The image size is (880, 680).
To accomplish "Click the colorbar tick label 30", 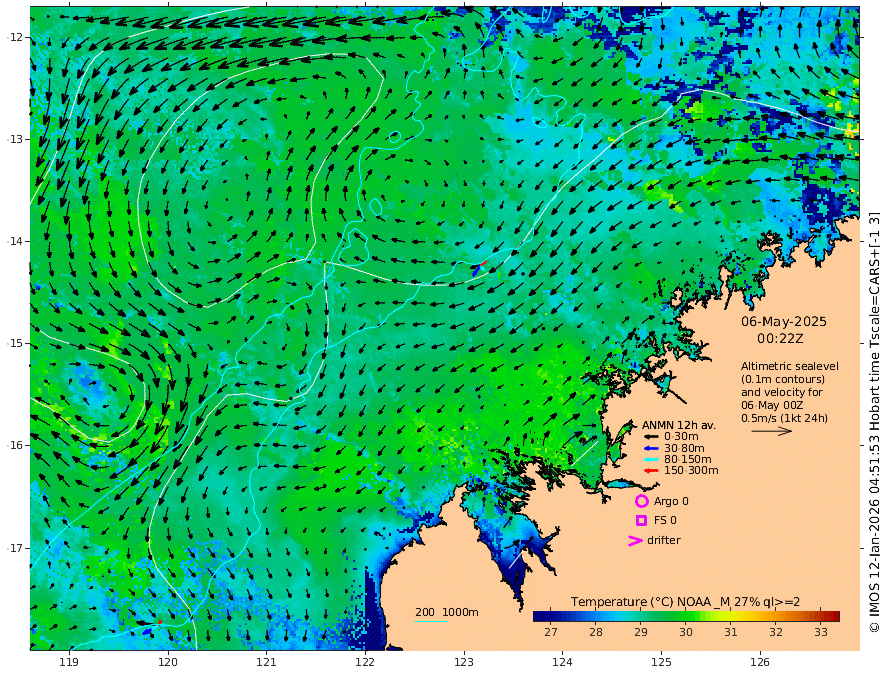I will click(x=686, y=632).
